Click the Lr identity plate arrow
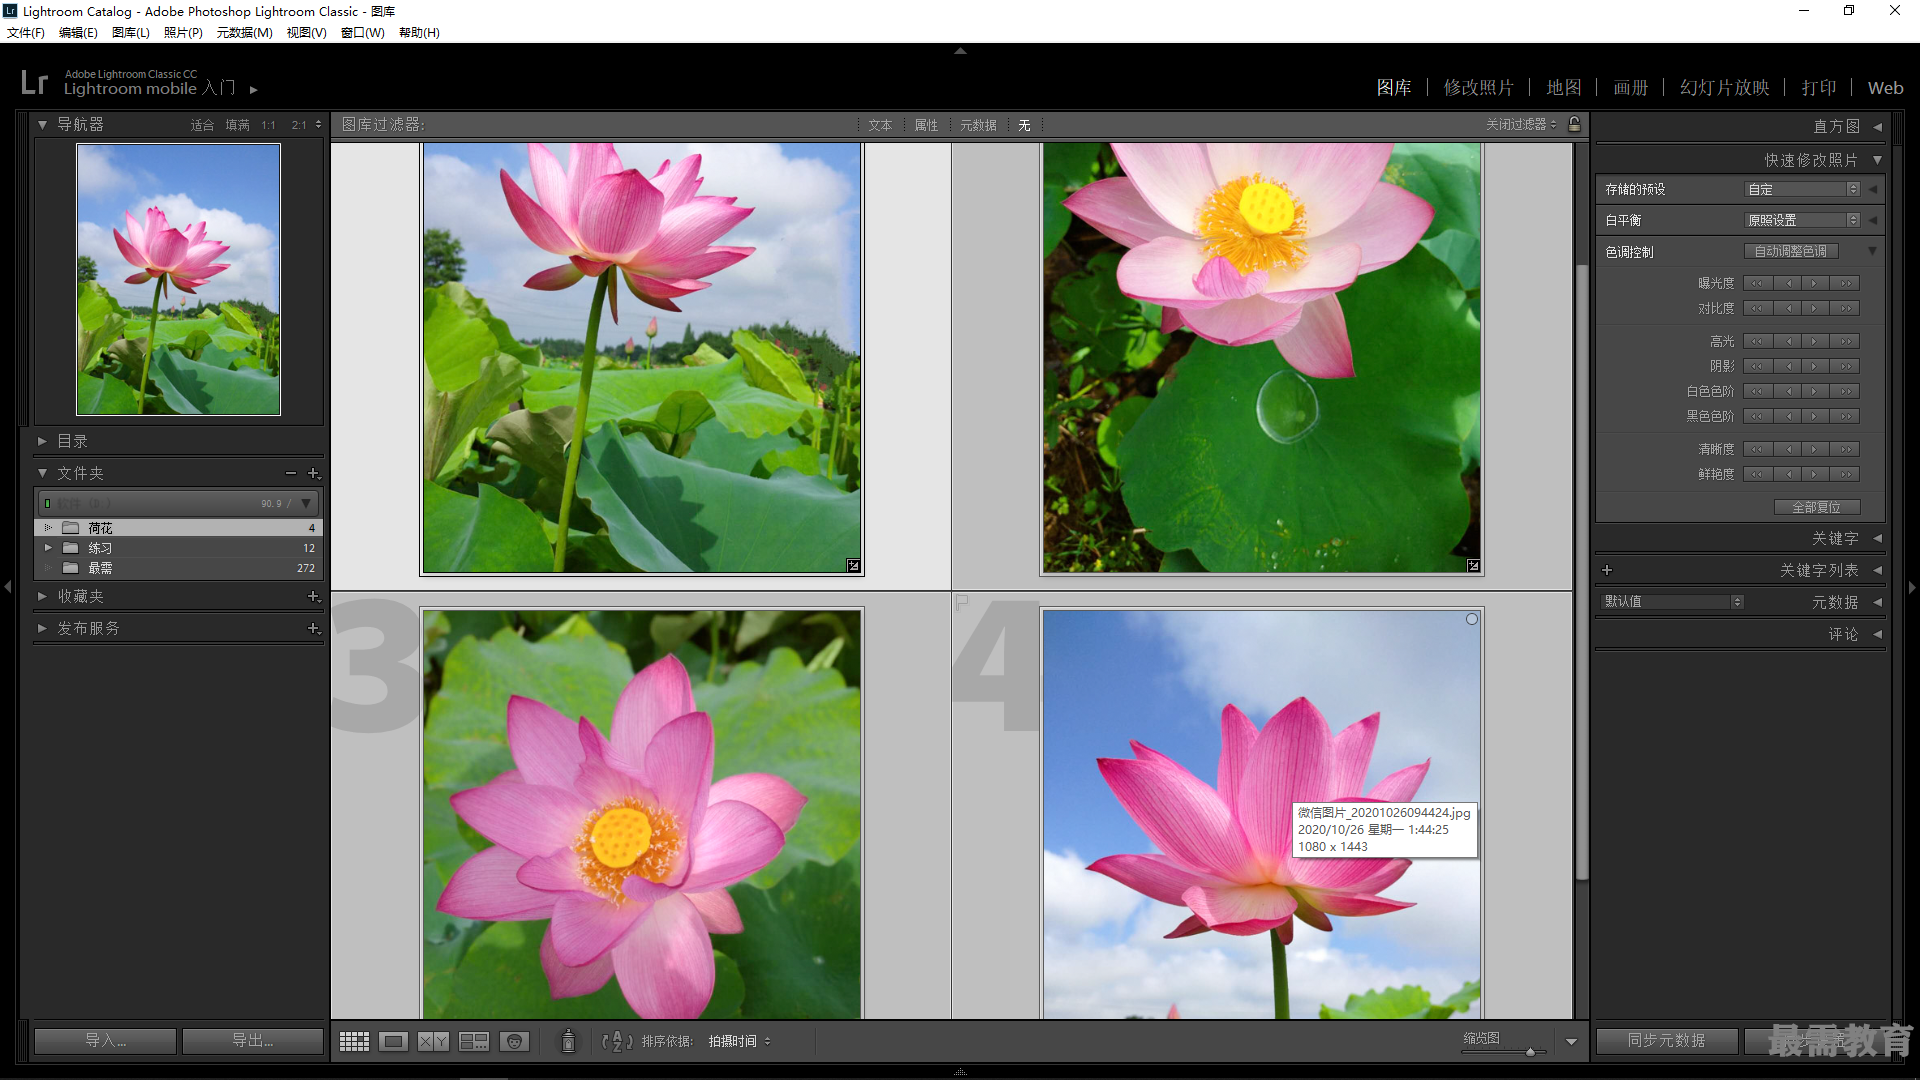1920x1080 pixels. click(254, 89)
